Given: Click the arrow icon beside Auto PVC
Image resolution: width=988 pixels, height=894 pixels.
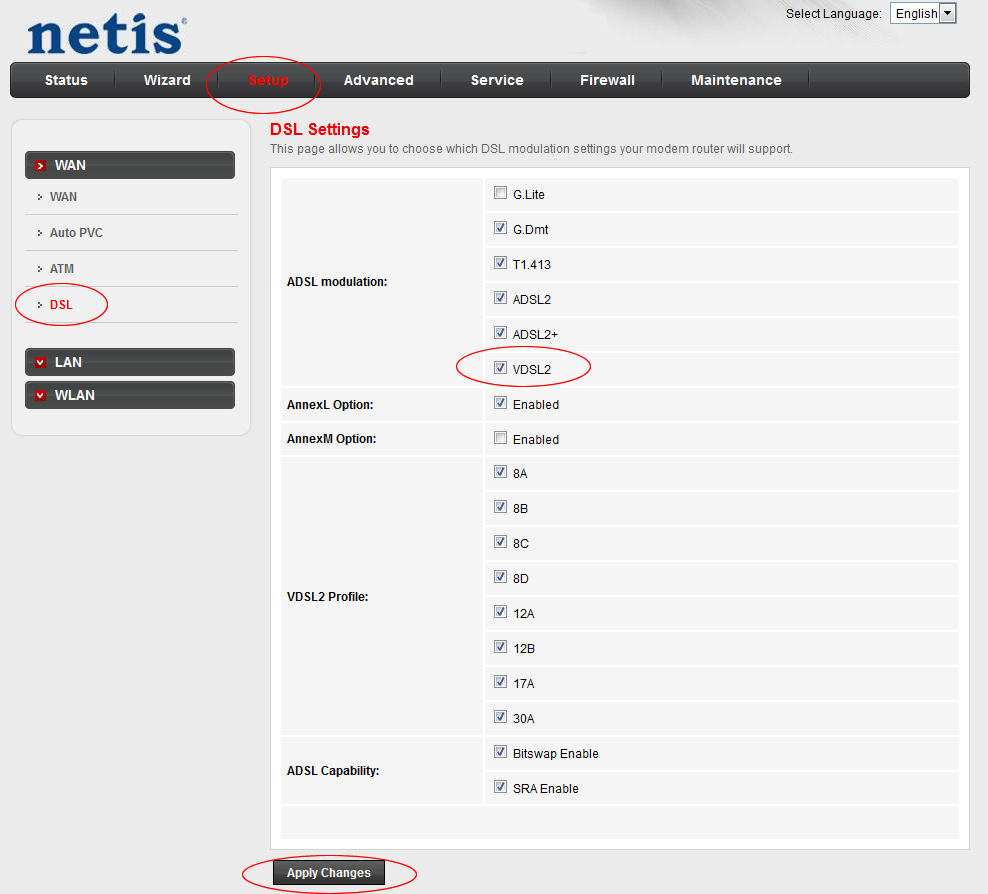Looking at the screenshot, I should pos(41,232).
